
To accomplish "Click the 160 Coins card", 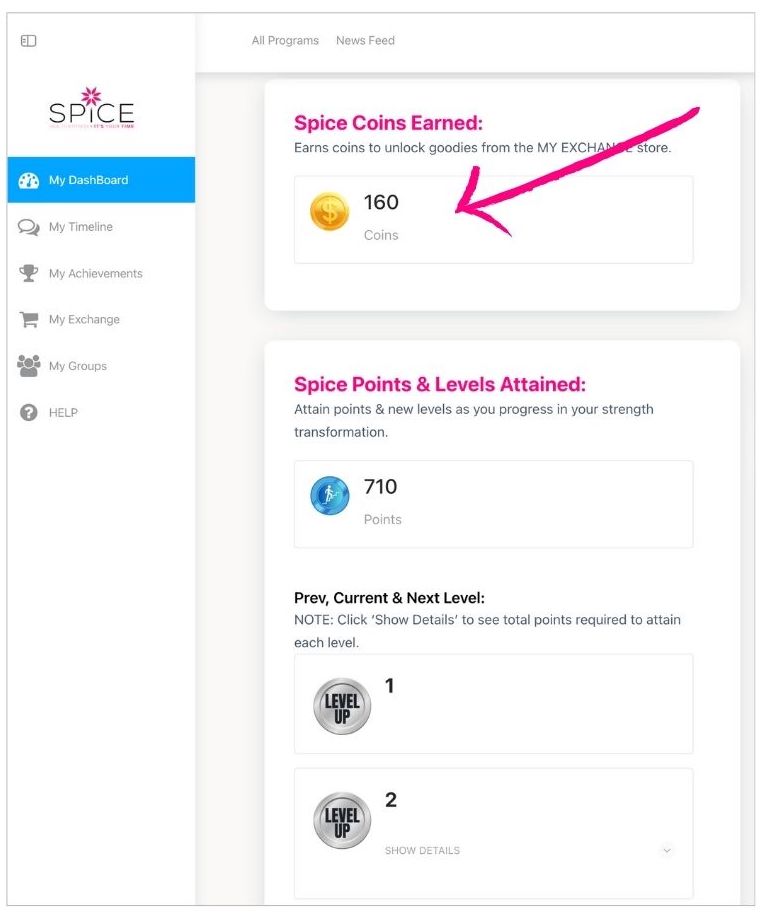I will (x=493, y=220).
